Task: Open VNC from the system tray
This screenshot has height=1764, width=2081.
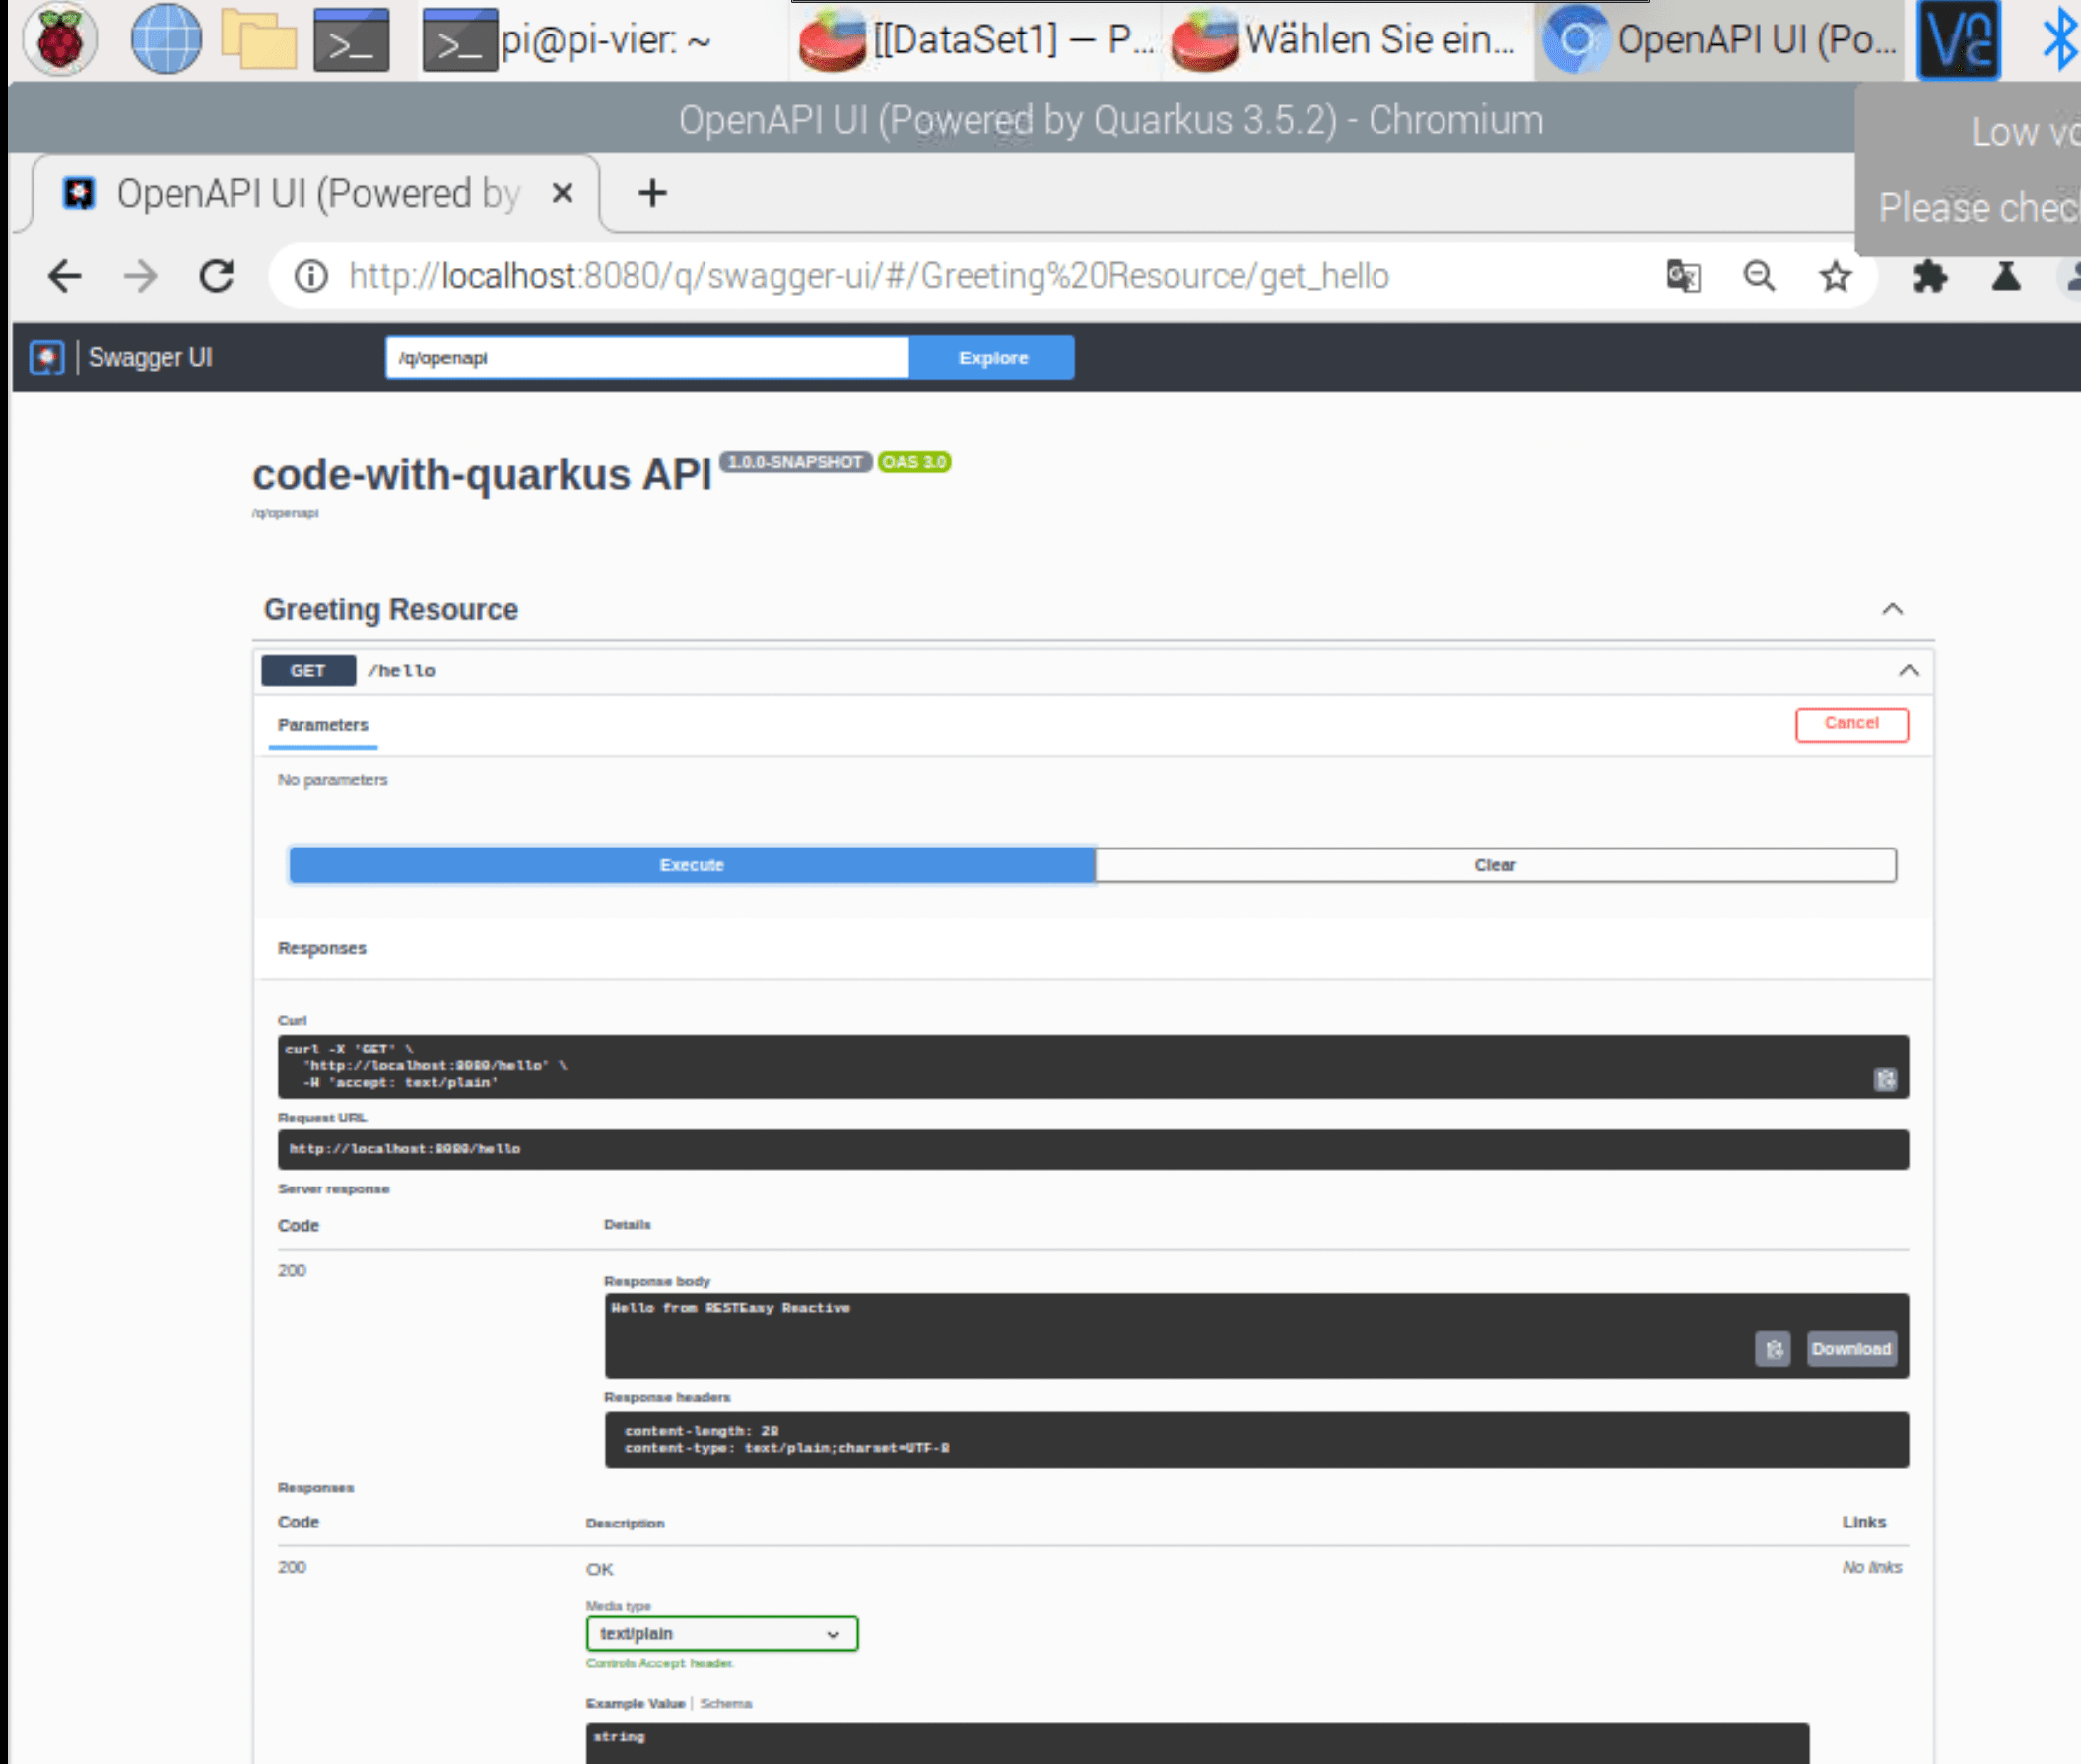Action: point(1957,40)
